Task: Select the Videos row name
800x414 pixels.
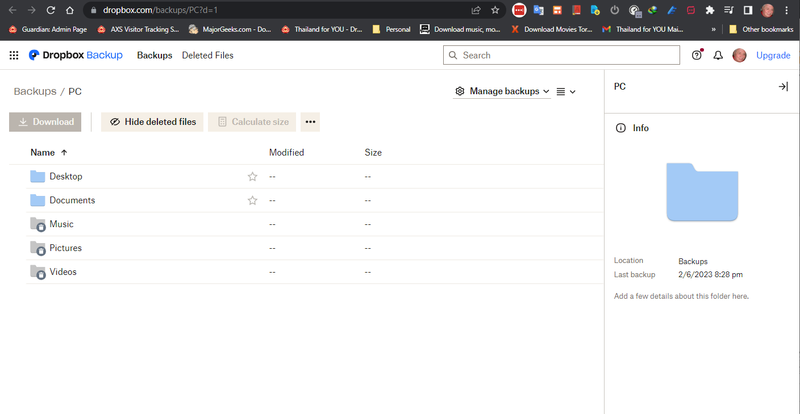Action: [x=63, y=272]
